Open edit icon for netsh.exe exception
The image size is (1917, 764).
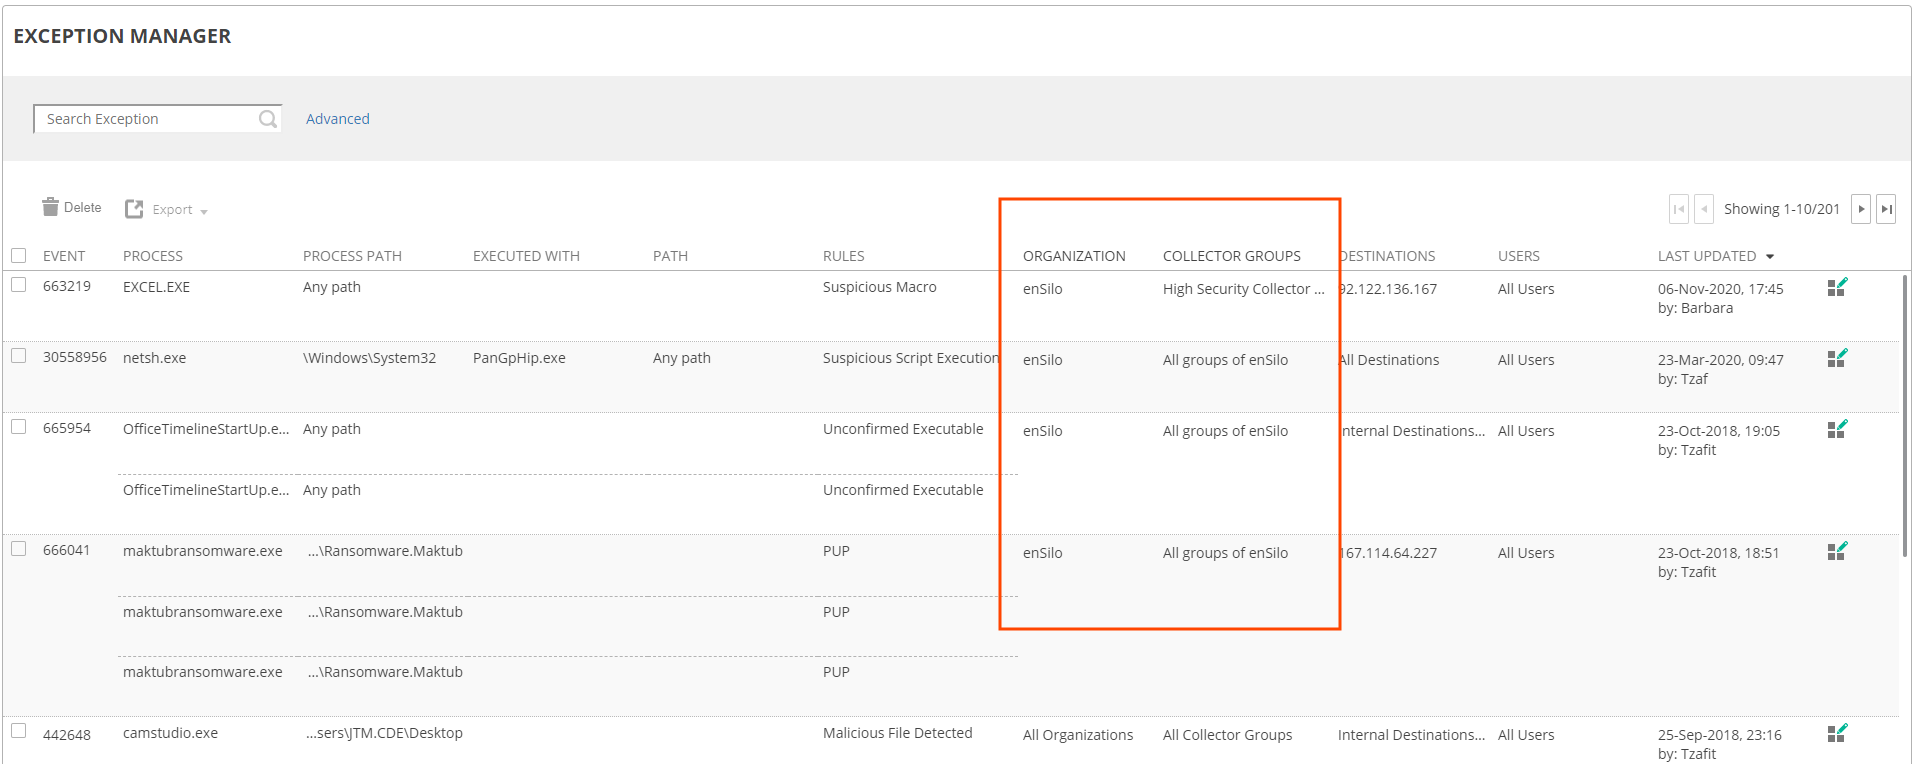pos(1837,359)
